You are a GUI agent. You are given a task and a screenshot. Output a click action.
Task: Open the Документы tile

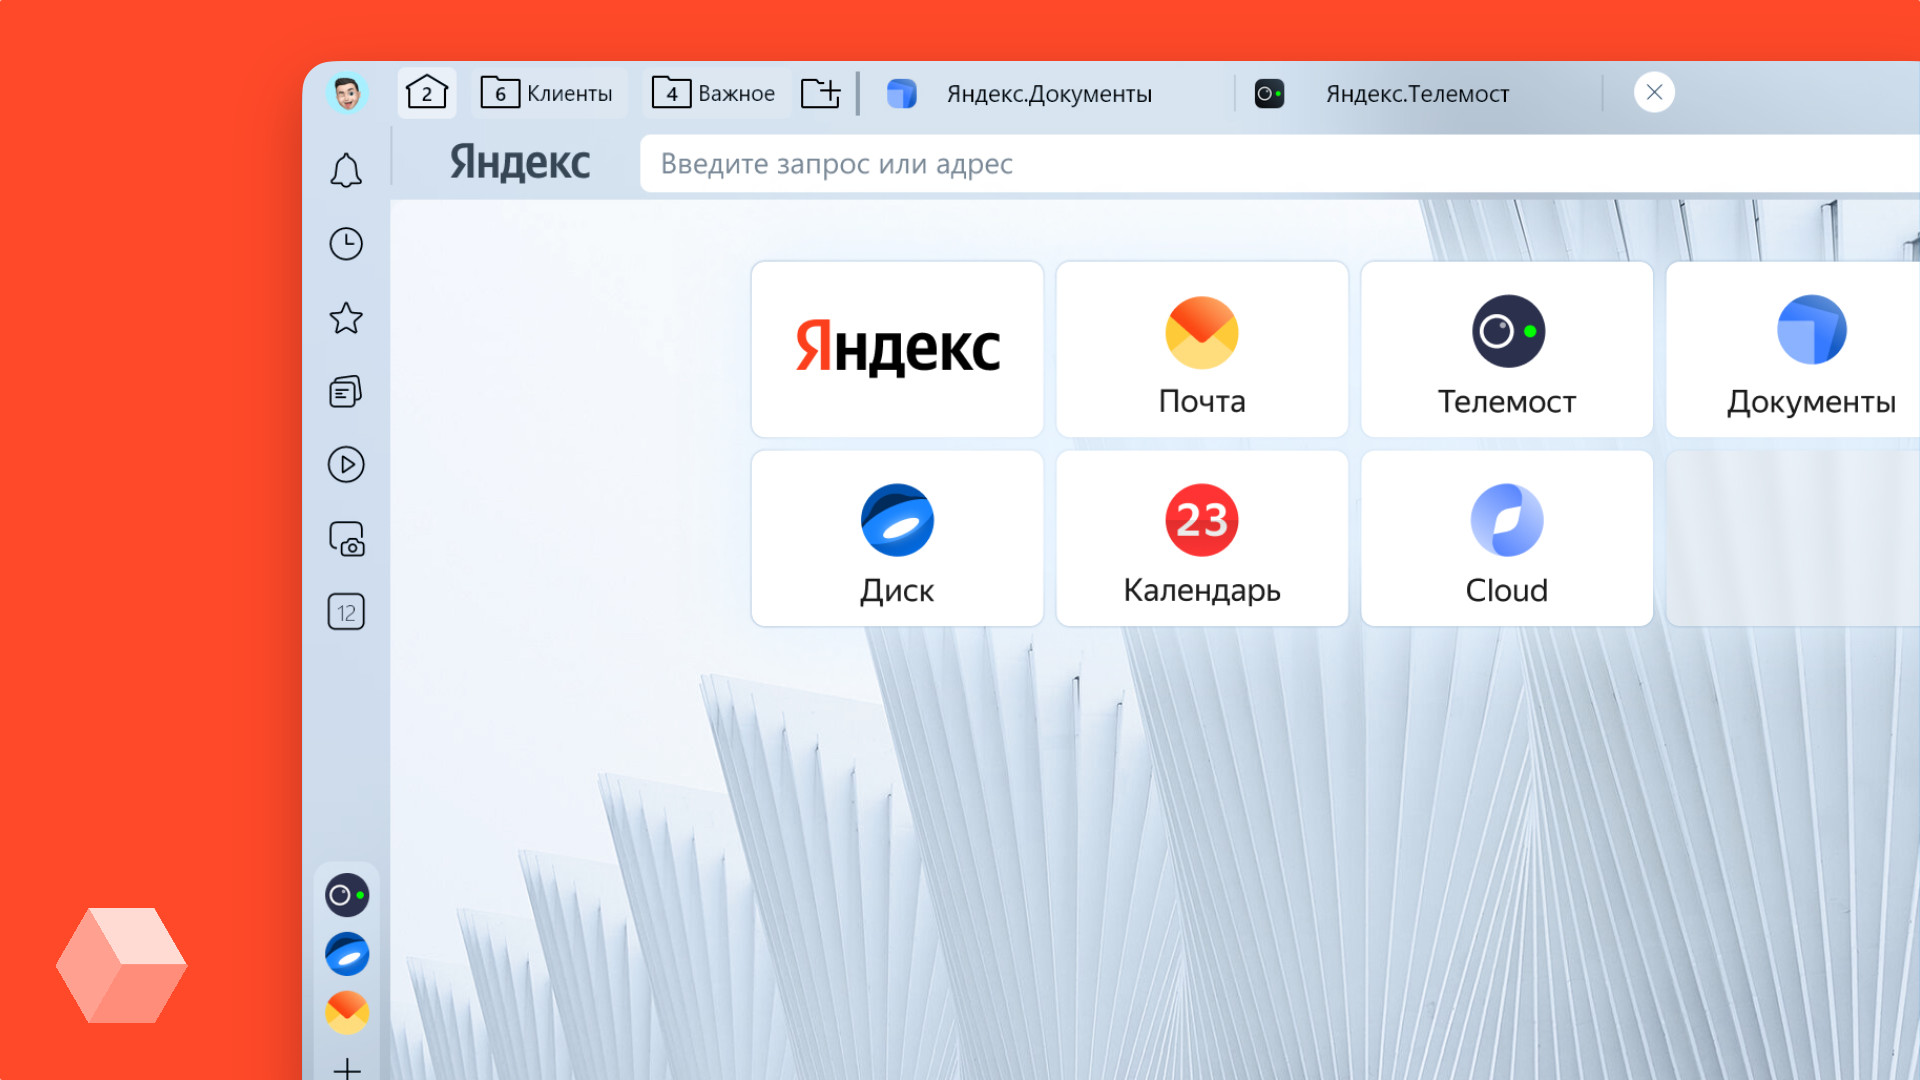(1793, 349)
